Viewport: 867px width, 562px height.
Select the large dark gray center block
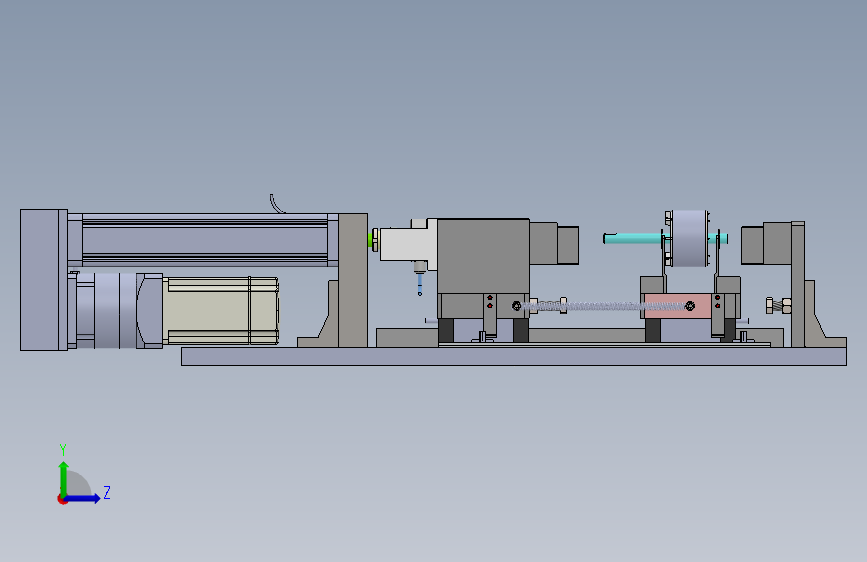click(483, 256)
